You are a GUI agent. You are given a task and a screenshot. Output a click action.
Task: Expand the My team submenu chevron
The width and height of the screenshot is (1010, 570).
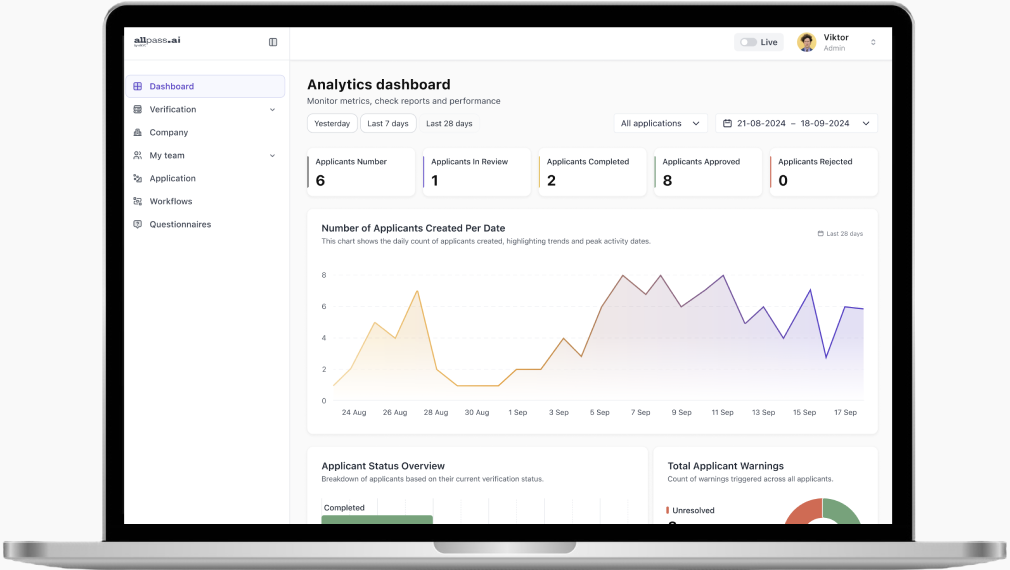coord(272,156)
